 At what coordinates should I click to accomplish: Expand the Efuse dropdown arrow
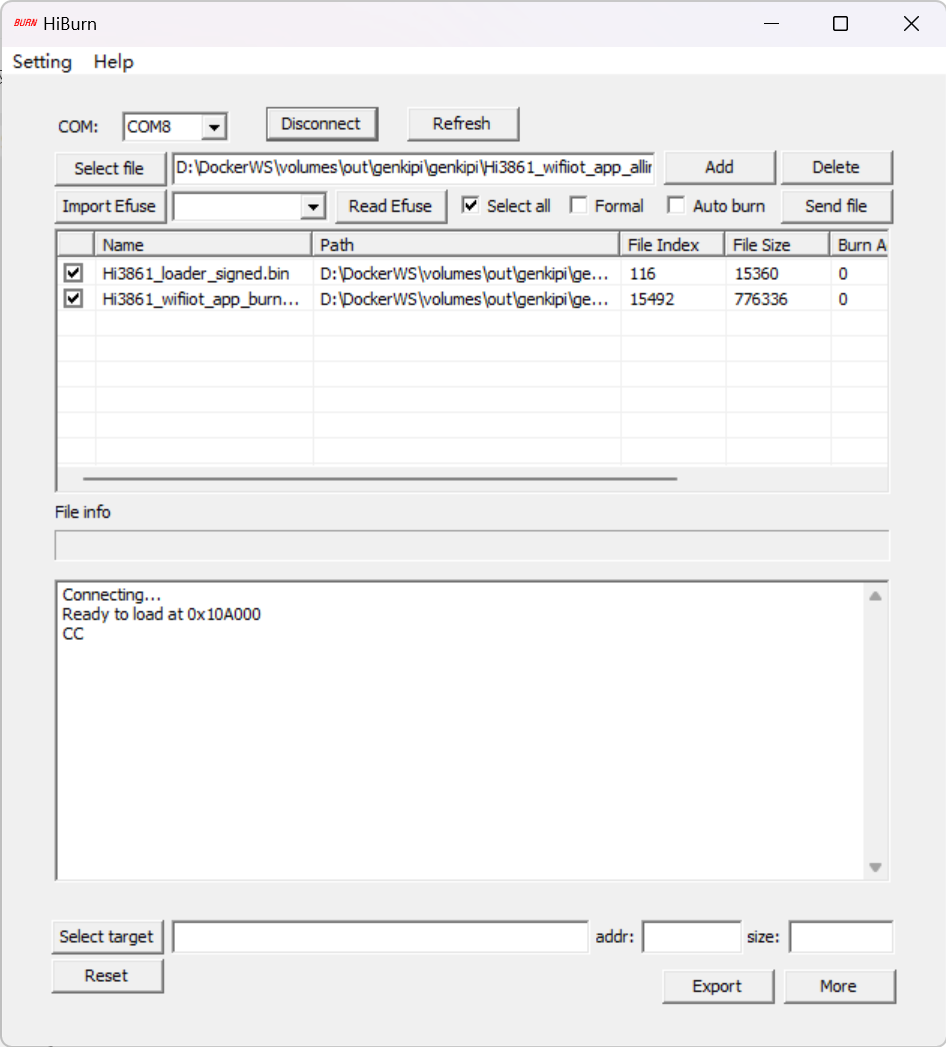coord(312,207)
